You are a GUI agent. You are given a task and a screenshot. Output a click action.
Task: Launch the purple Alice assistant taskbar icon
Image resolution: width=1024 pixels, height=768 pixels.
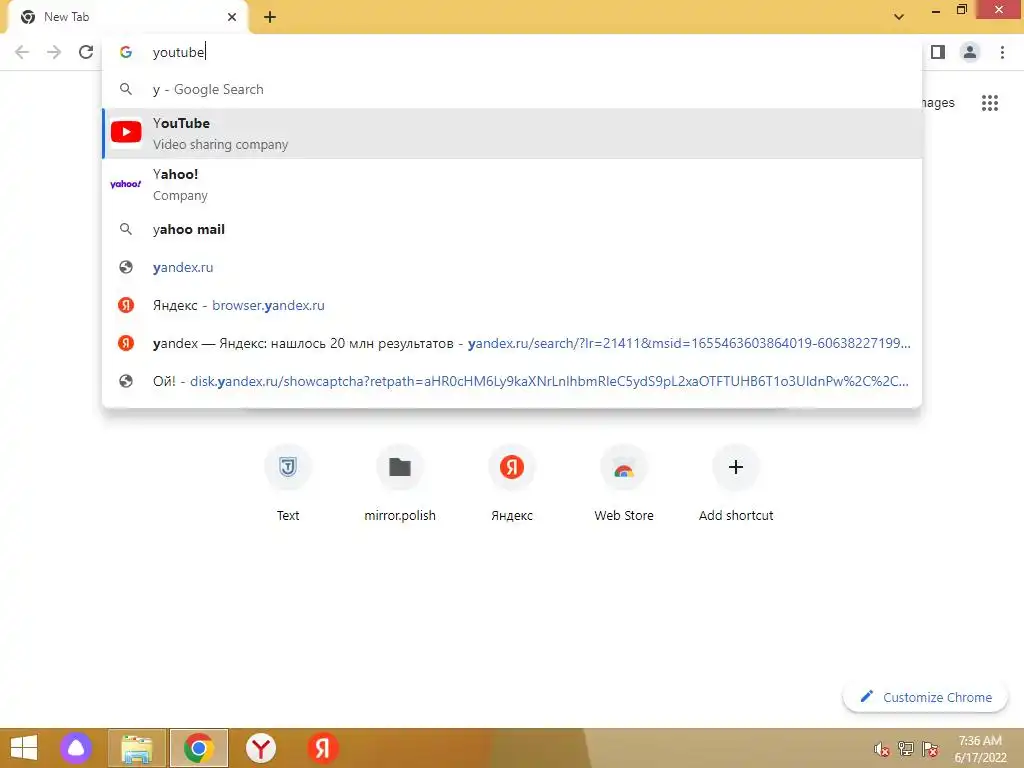click(76, 748)
